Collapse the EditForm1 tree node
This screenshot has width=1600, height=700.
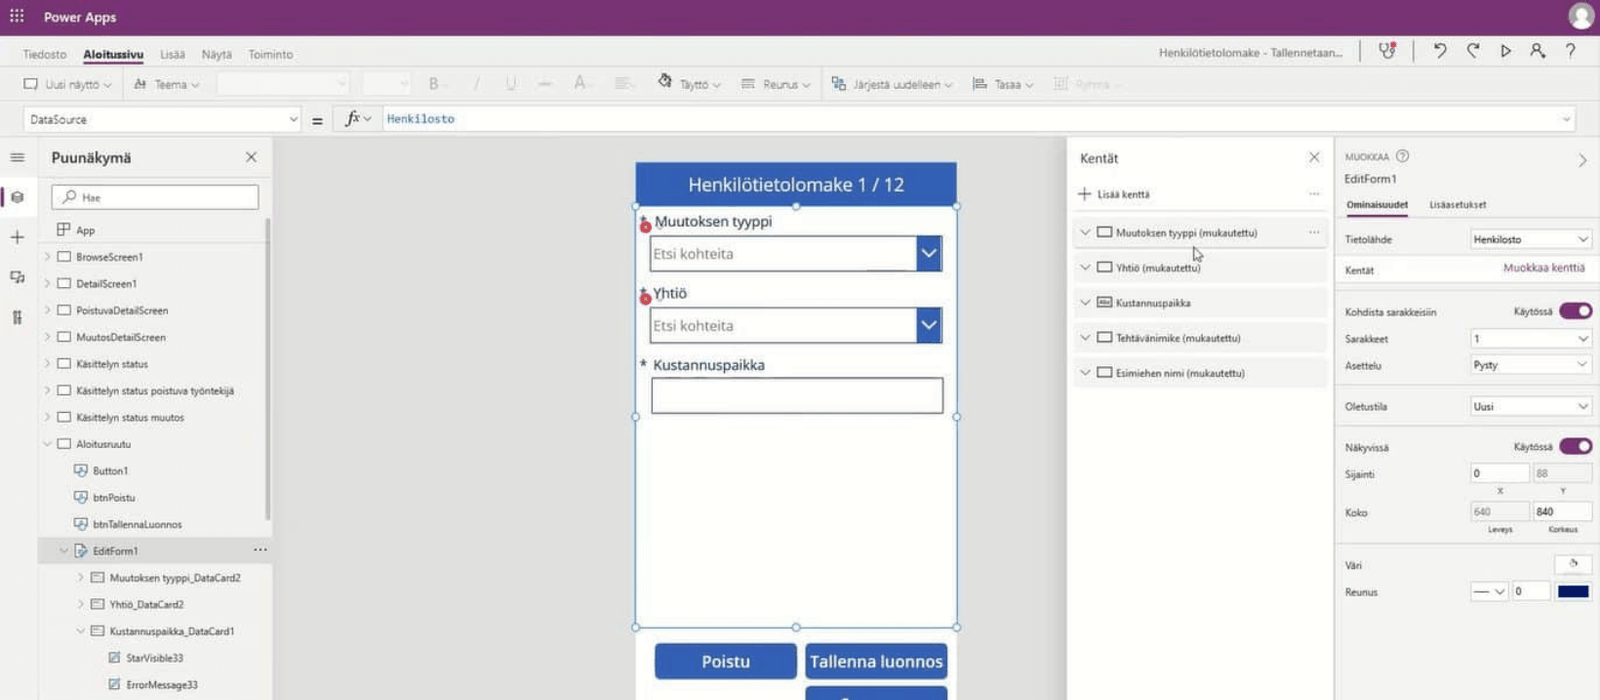coord(64,551)
